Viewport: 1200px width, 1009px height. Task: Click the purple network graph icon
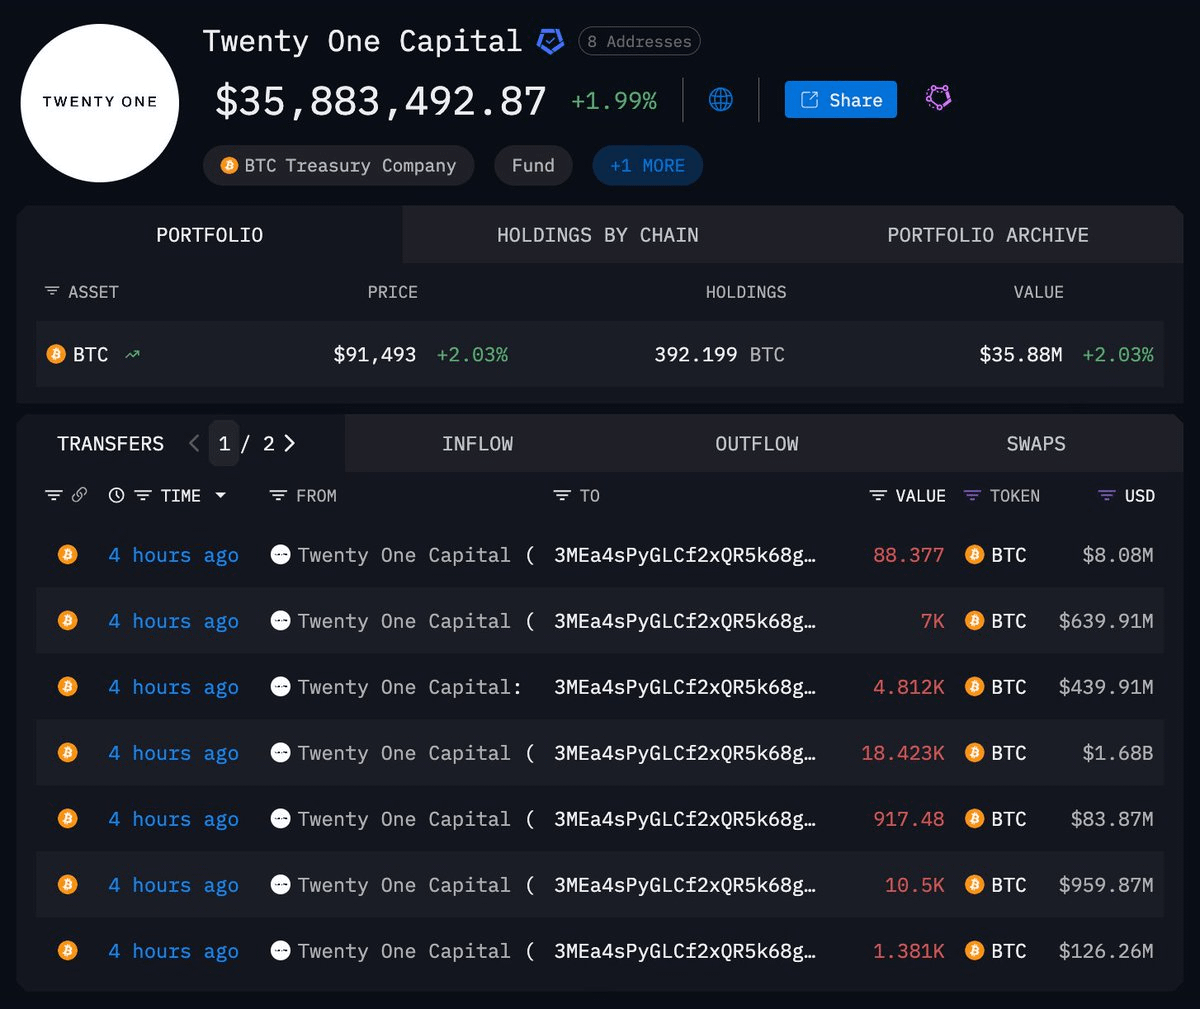pyautogui.click(x=937, y=98)
